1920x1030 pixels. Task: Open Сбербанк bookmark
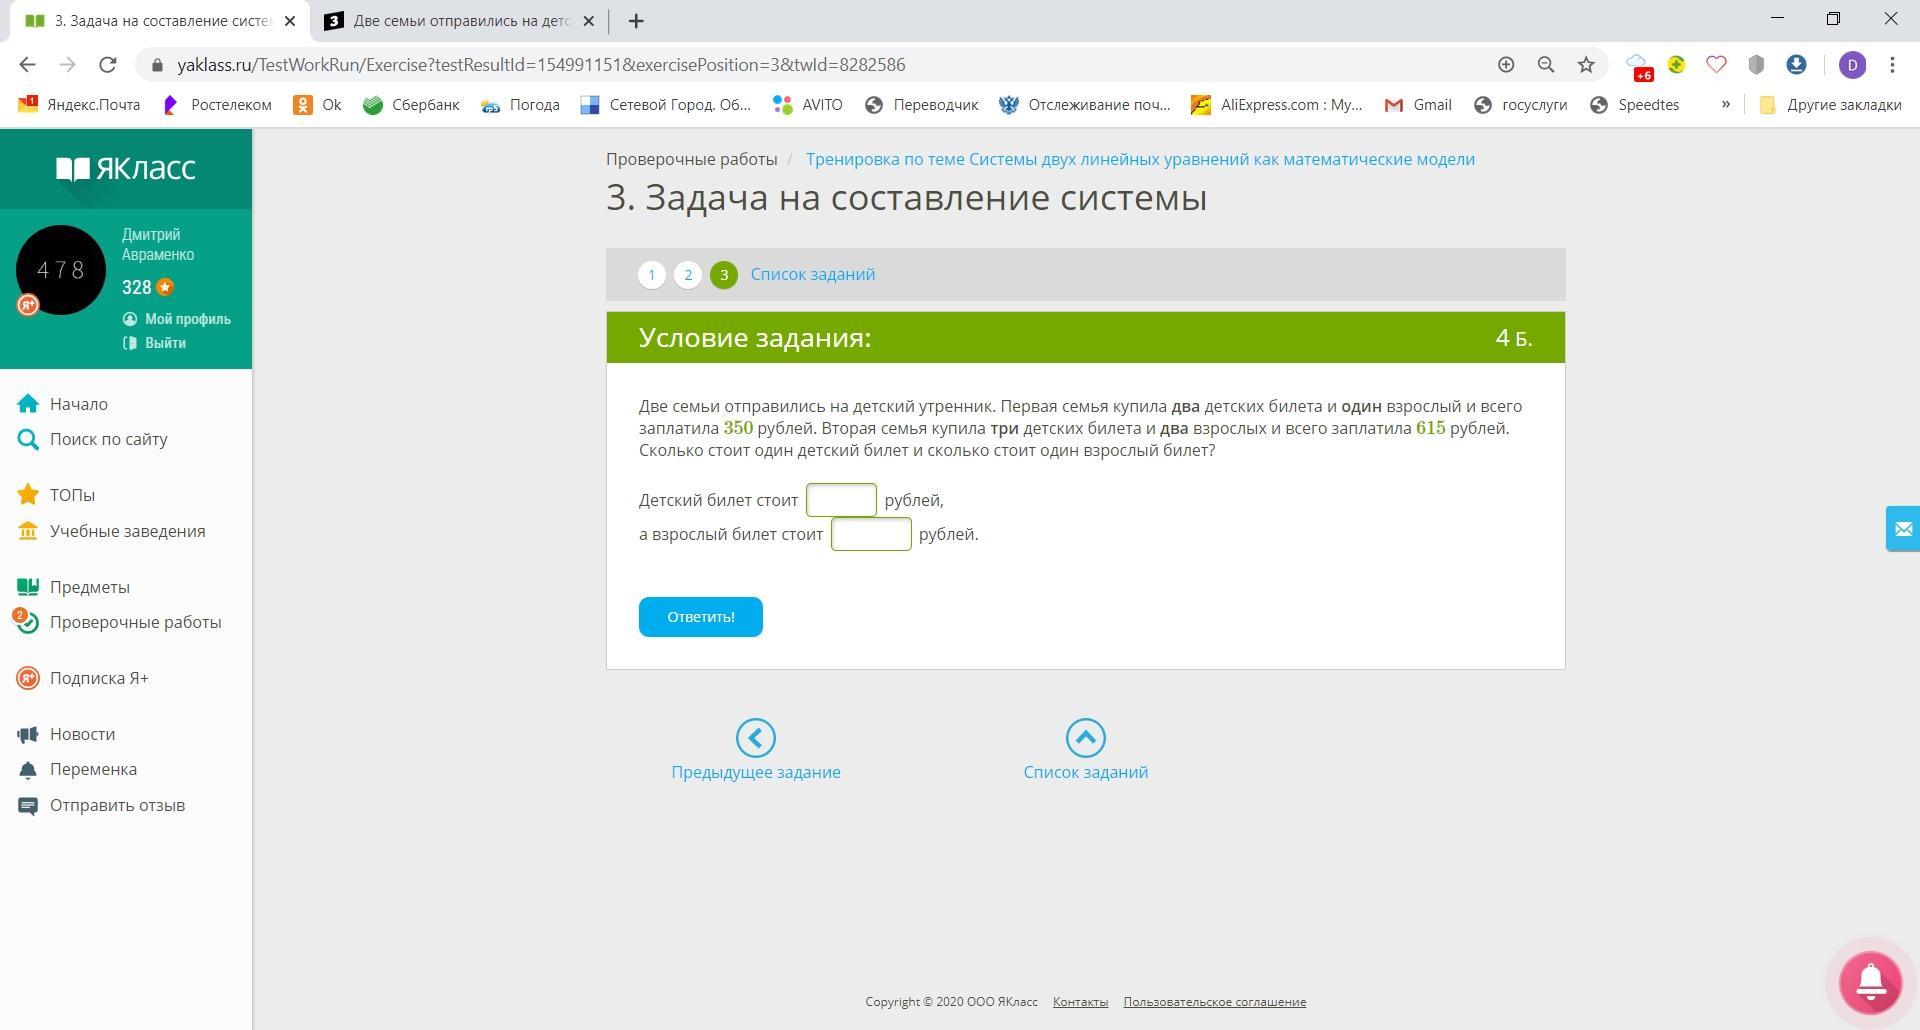click(411, 105)
